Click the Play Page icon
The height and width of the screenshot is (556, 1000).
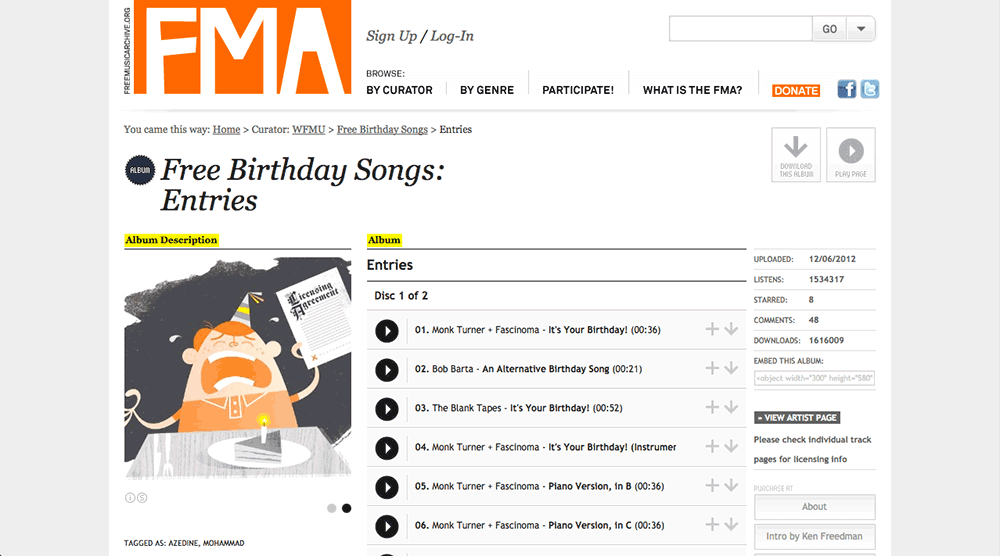coord(851,155)
